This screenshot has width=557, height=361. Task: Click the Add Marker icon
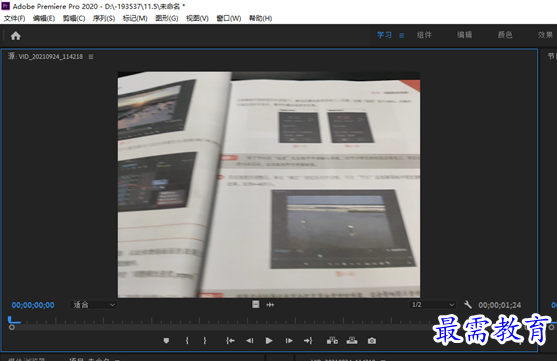pos(166,341)
